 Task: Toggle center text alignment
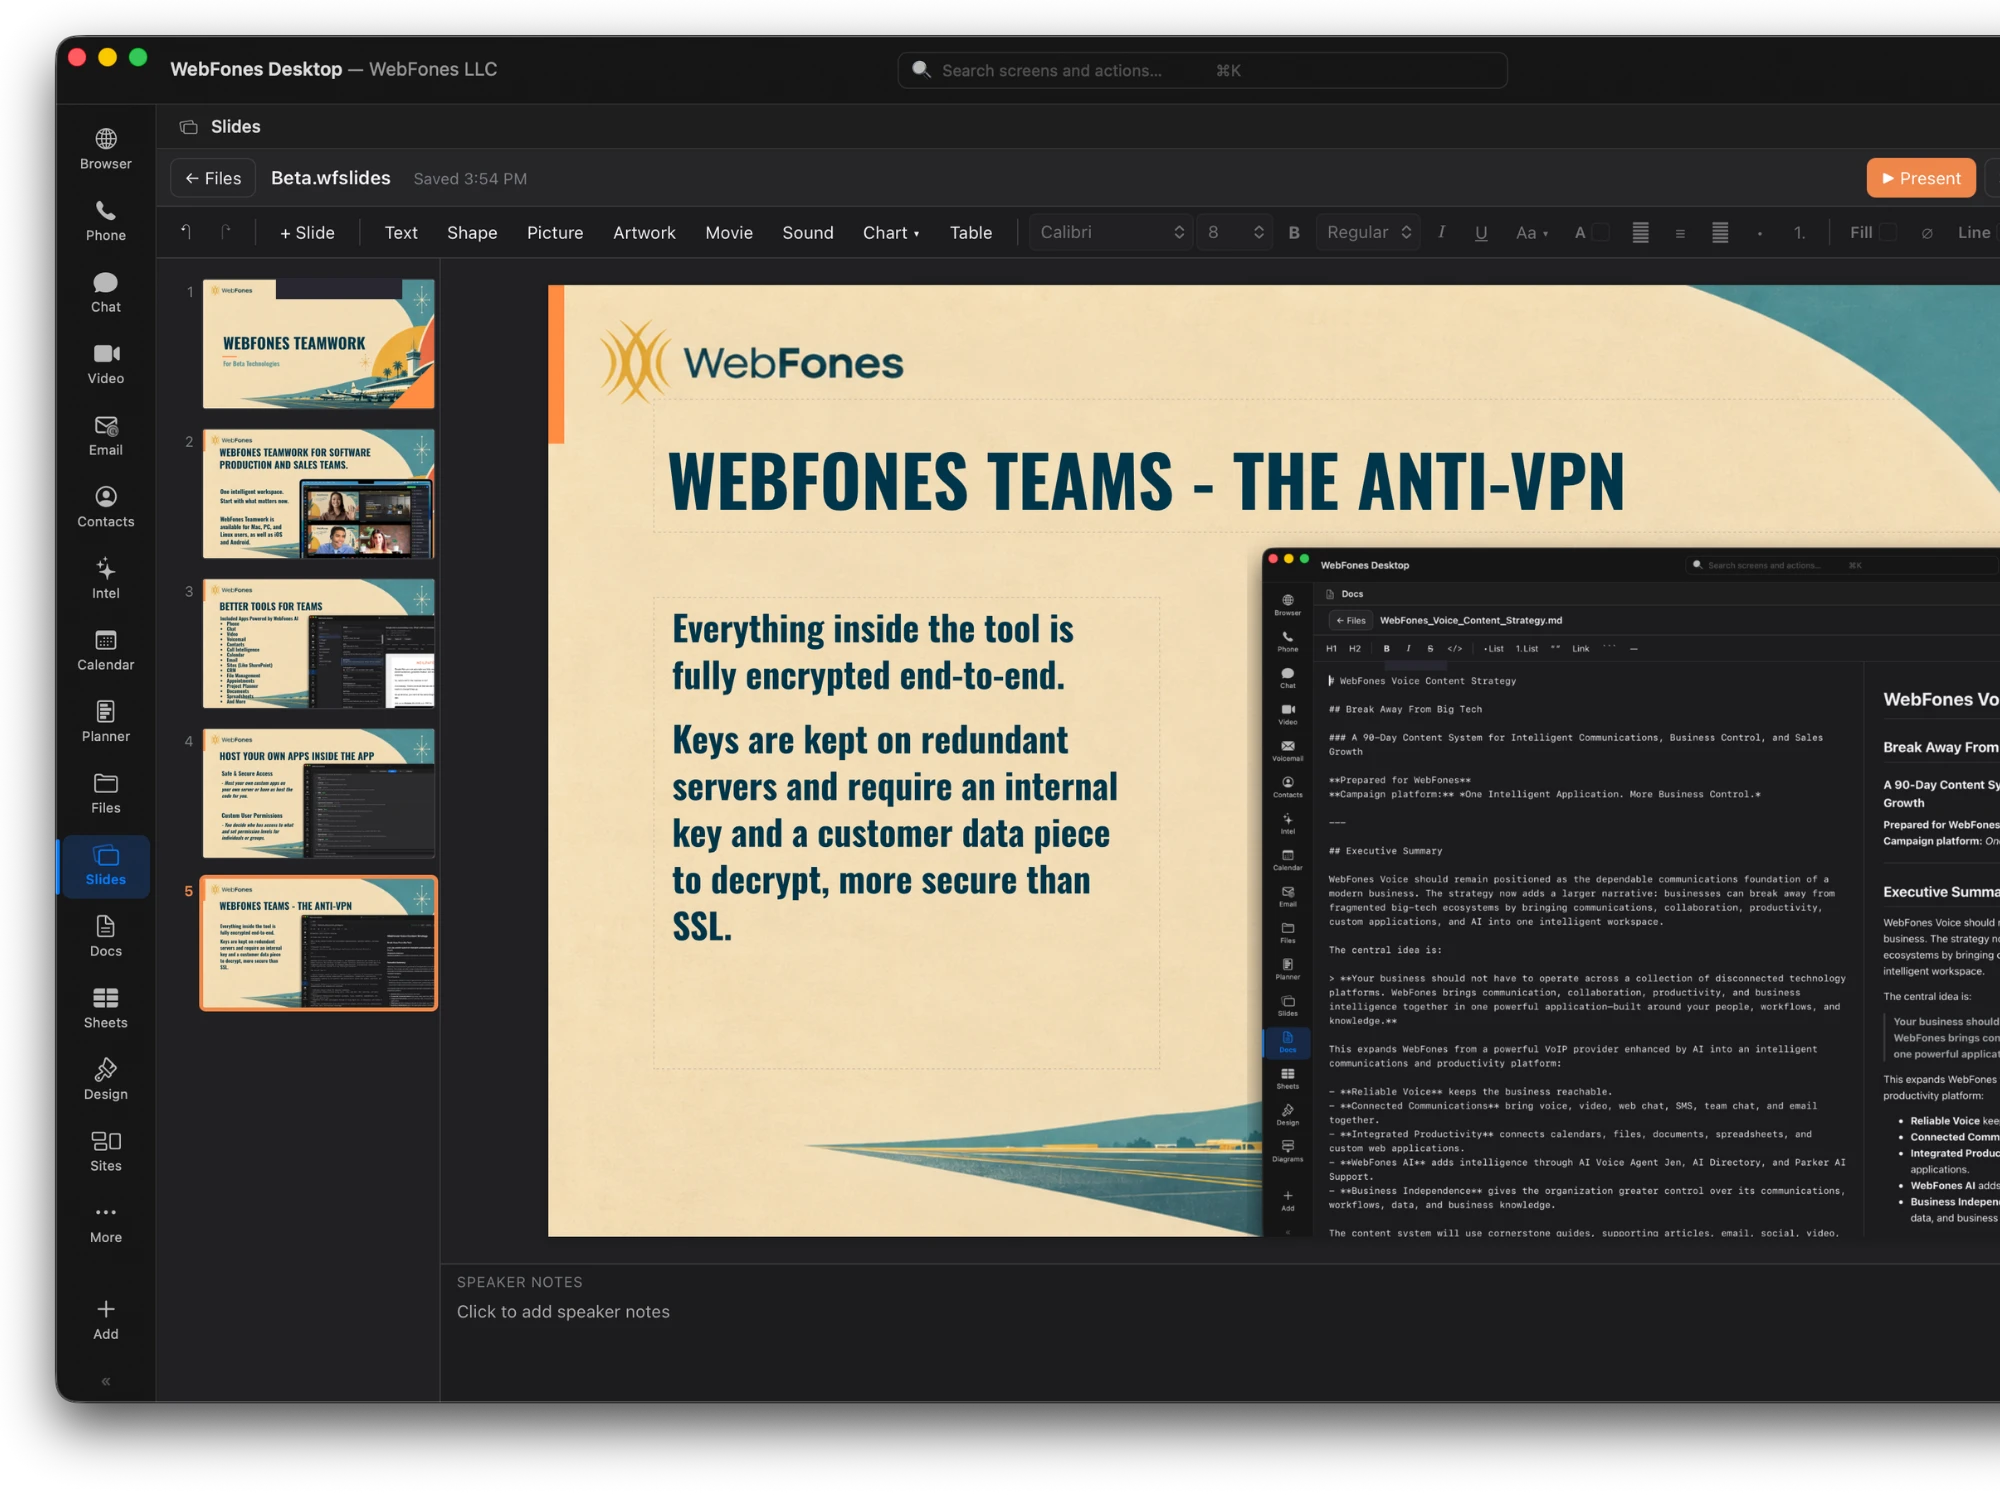(x=1680, y=233)
